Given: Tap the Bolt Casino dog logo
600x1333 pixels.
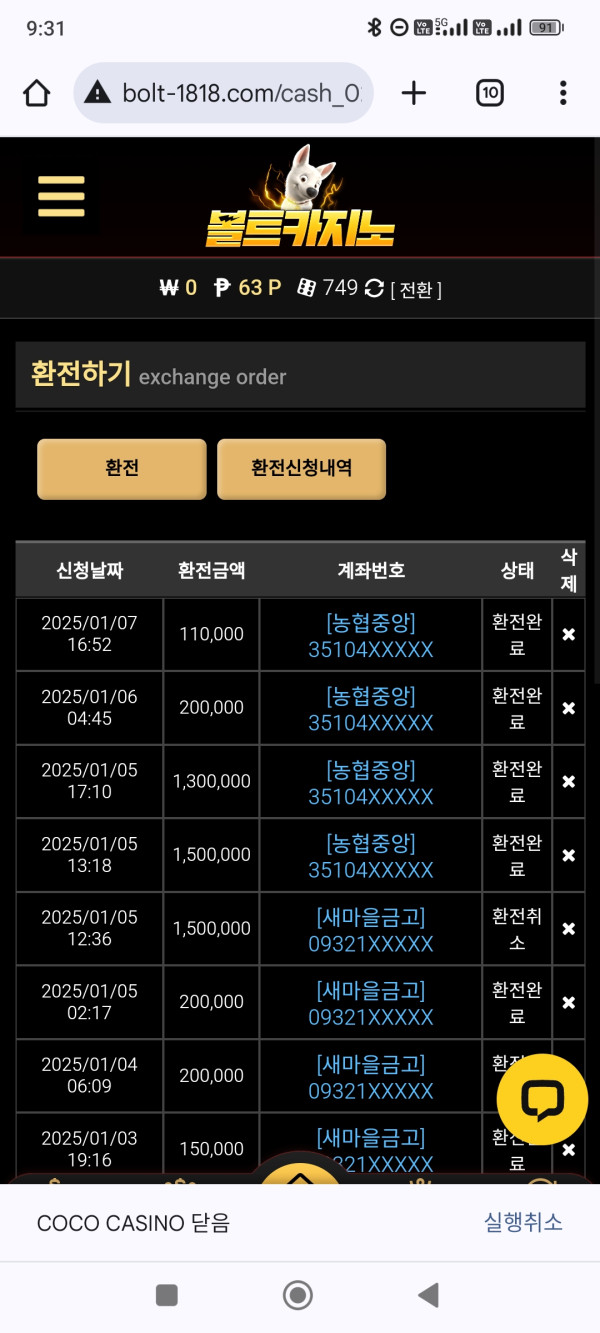Looking at the screenshot, I should point(300,198).
